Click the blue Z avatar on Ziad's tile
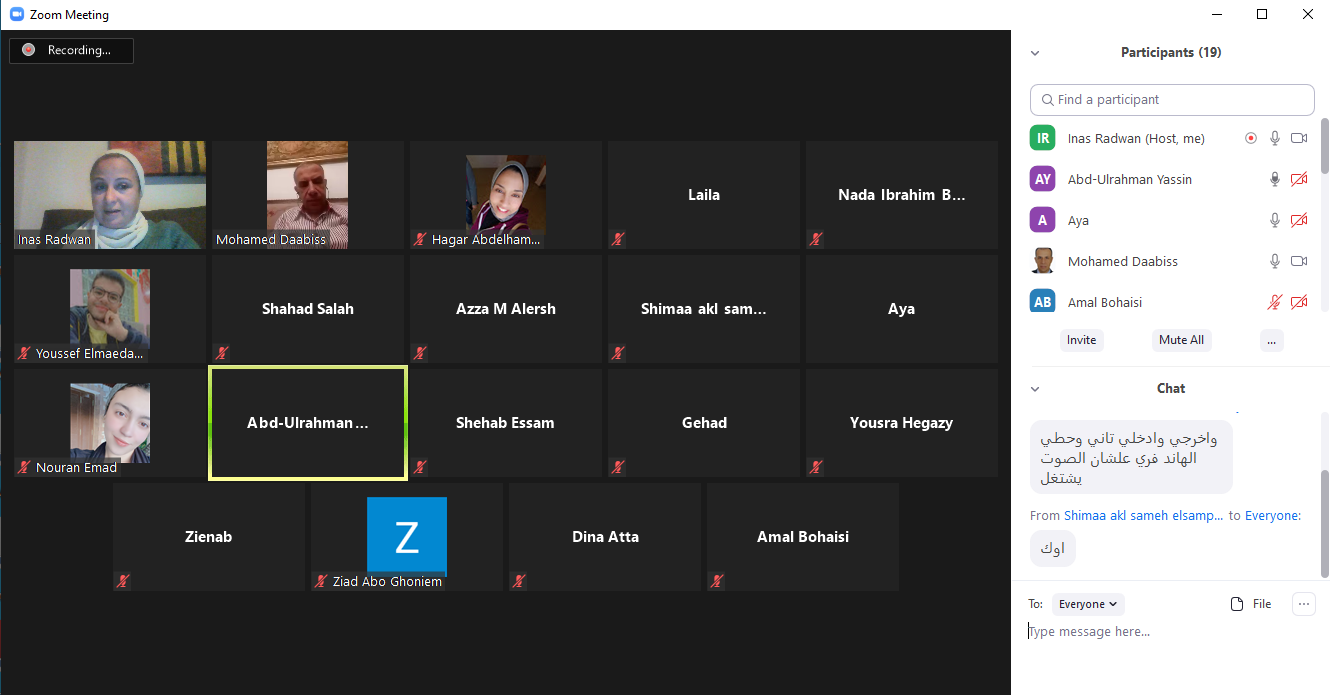This screenshot has height=695, width=1330. [407, 537]
